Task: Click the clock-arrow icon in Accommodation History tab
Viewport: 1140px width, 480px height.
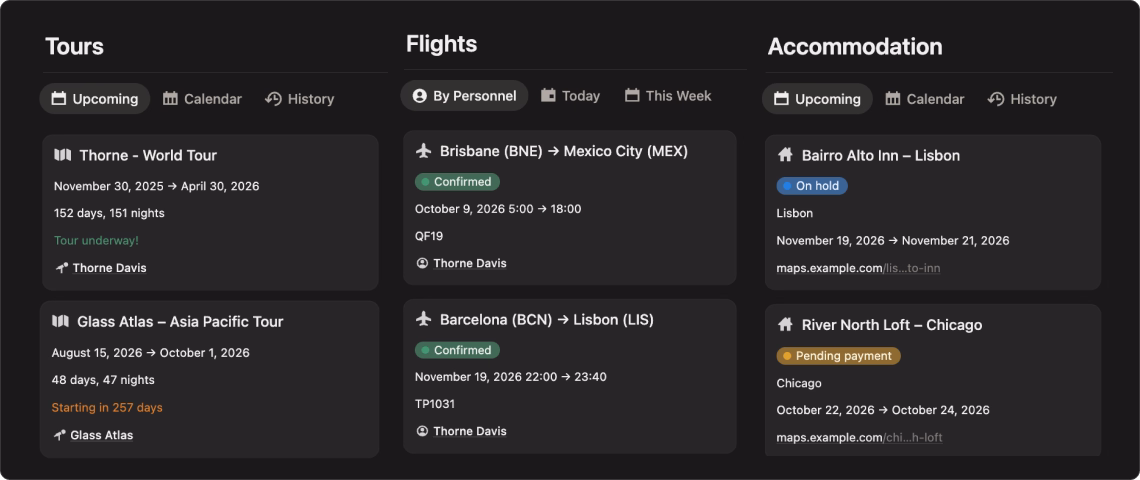Action: point(996,99)
